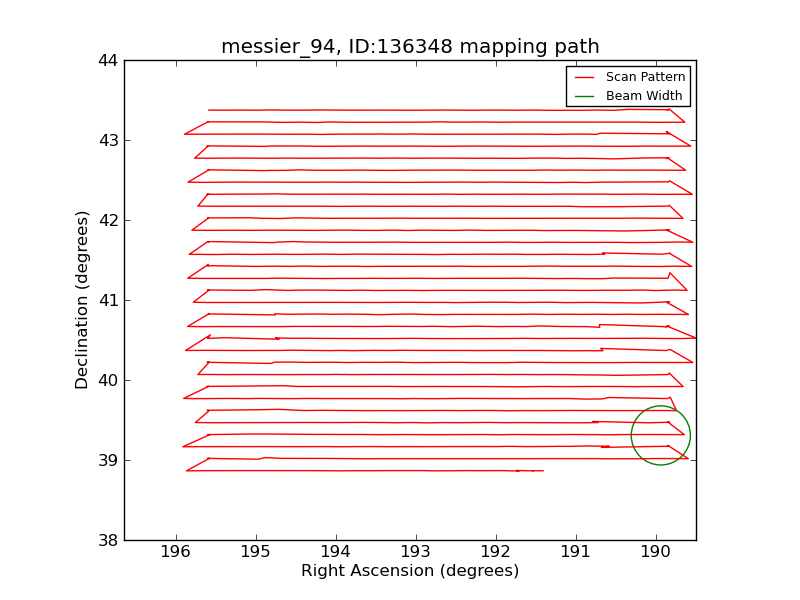Click the y-axis tick label 44
The height and width of the screenshot is (600, 800).
pyautogui.click(x=108, y=61)
